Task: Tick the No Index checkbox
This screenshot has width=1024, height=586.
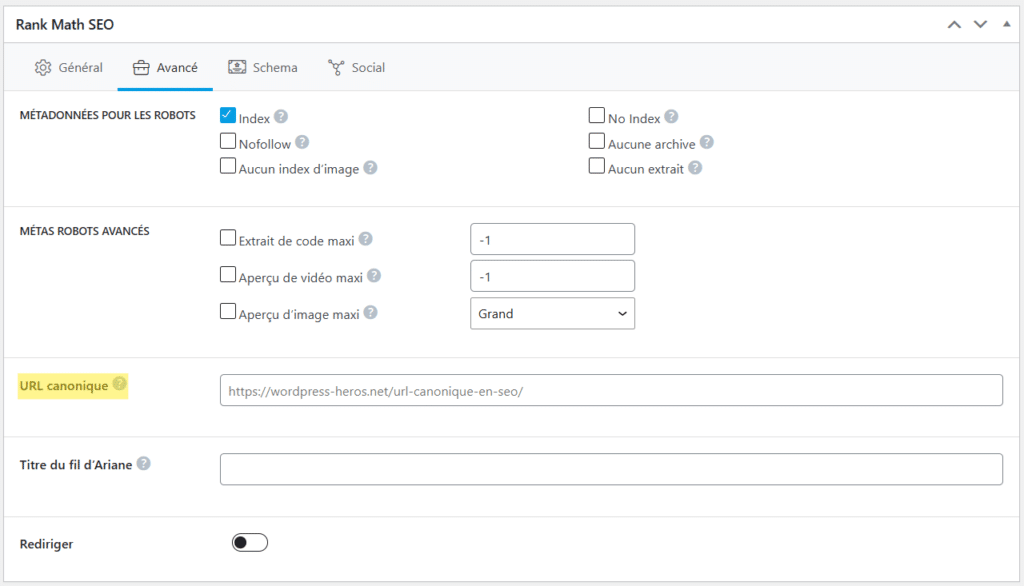Action: [596, 116]
